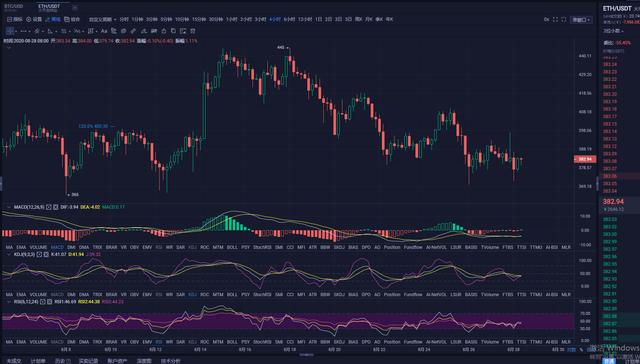Viewport: 640px width, 364px height.
Task: Choose Position in the row with RSI highlighted
Action: click(392, 341)
